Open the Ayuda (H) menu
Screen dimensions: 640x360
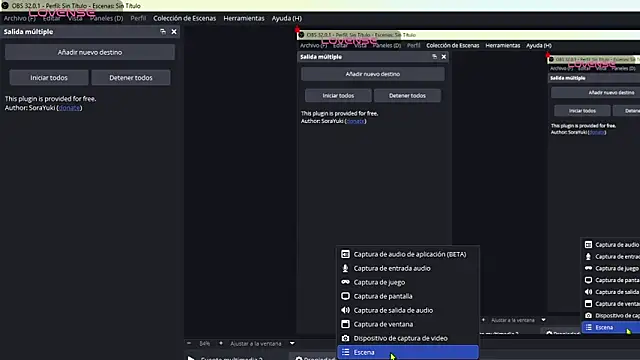(x=287, y=18)
